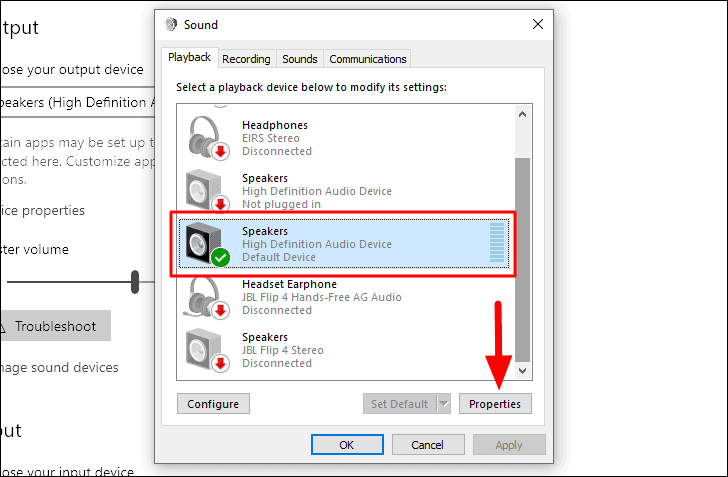
Task: Click the default Speakers icon with green checkmark
Action: click(x=208, y=244)
